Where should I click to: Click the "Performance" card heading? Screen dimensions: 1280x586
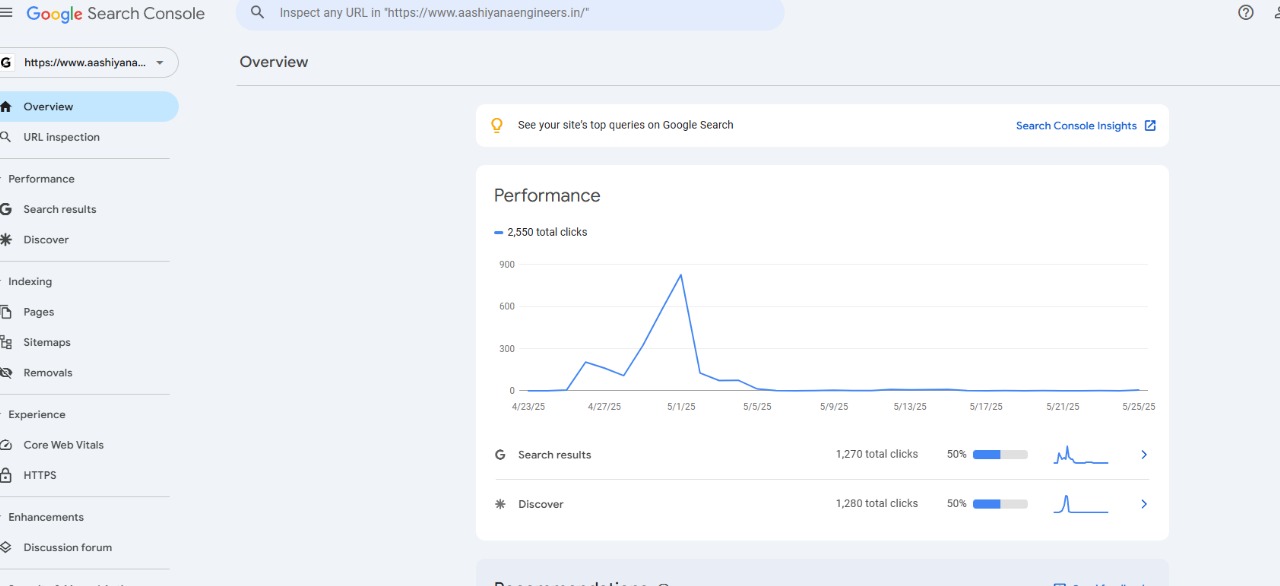(547, 196)
